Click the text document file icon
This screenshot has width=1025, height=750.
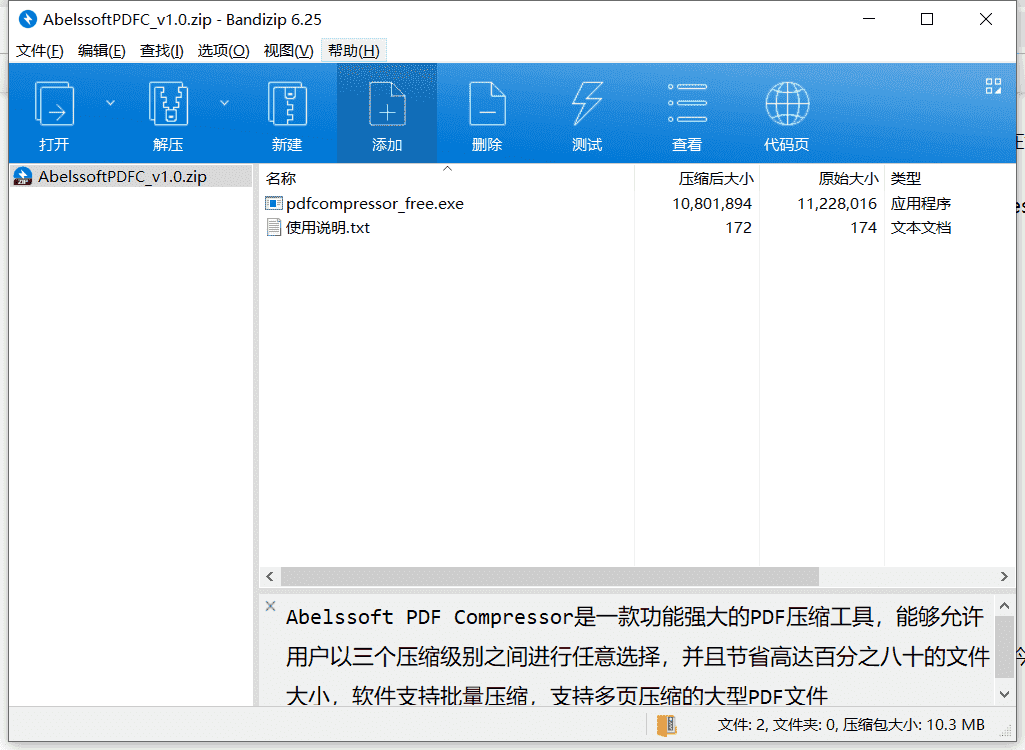coord(274,228)
